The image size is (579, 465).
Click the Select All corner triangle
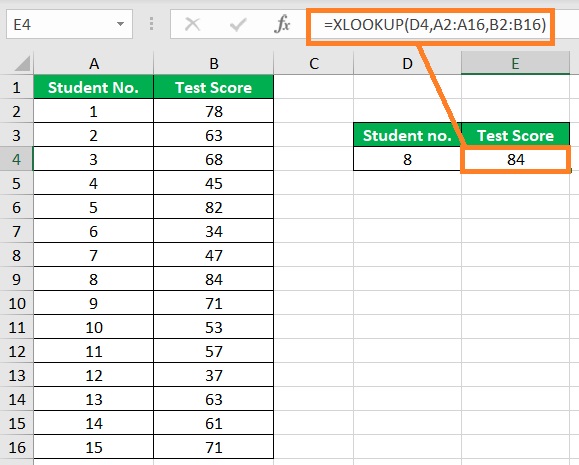point(22,64)
